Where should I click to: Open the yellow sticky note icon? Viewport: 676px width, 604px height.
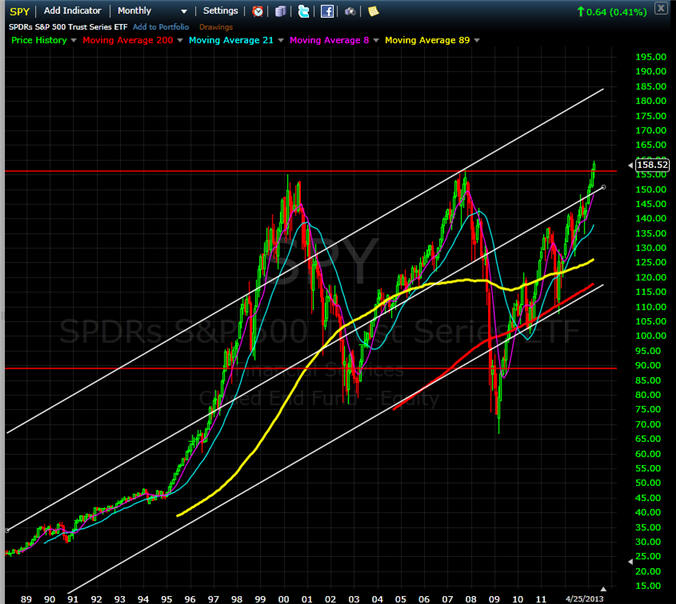pyautogui.click(x=373, y=11)
